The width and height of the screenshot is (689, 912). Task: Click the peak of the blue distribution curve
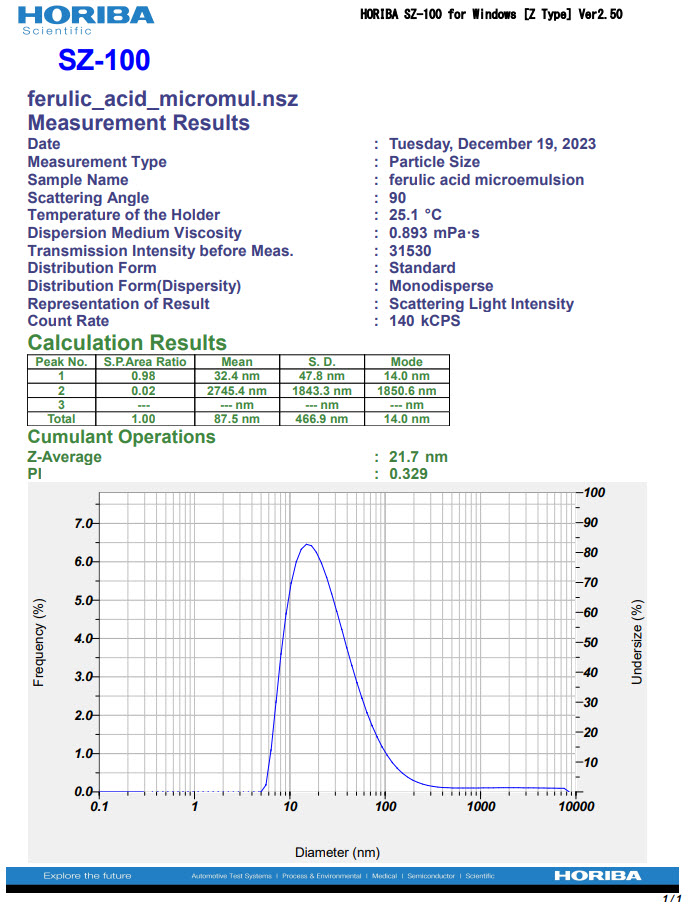(x=308, y=545)
